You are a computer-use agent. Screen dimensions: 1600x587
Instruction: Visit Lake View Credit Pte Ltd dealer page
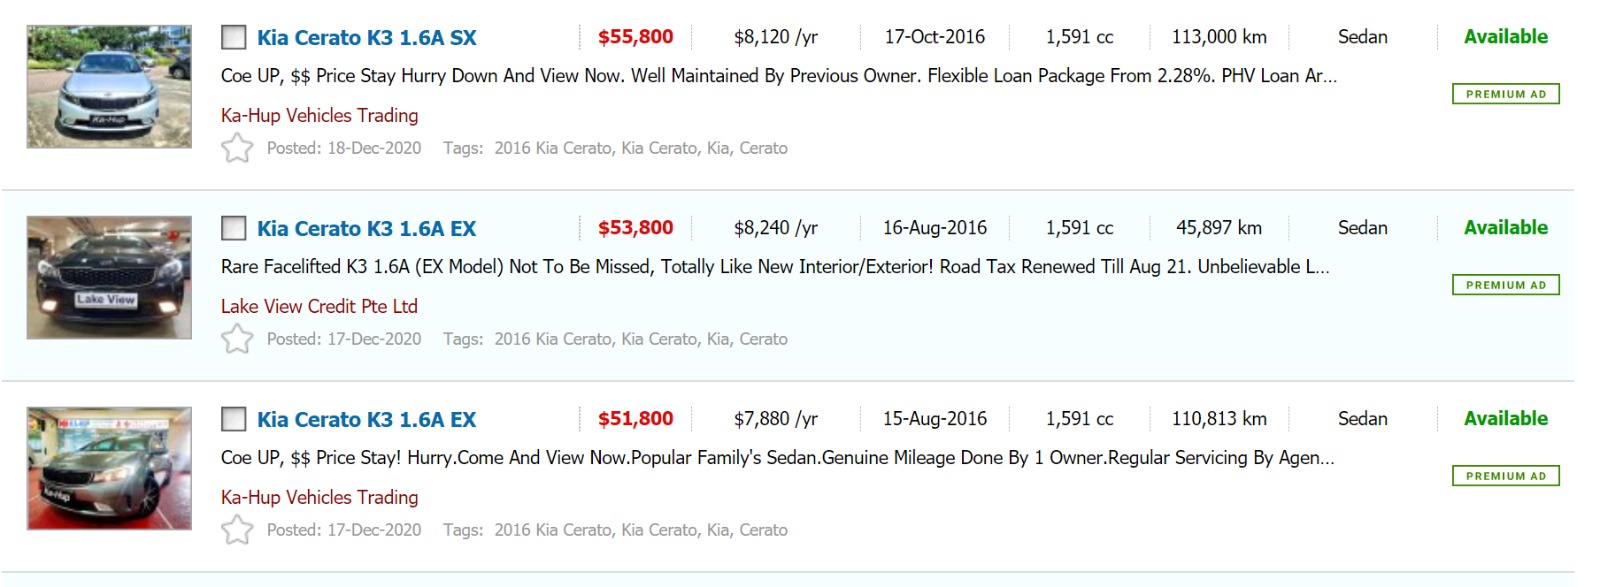tap(320, 307)
